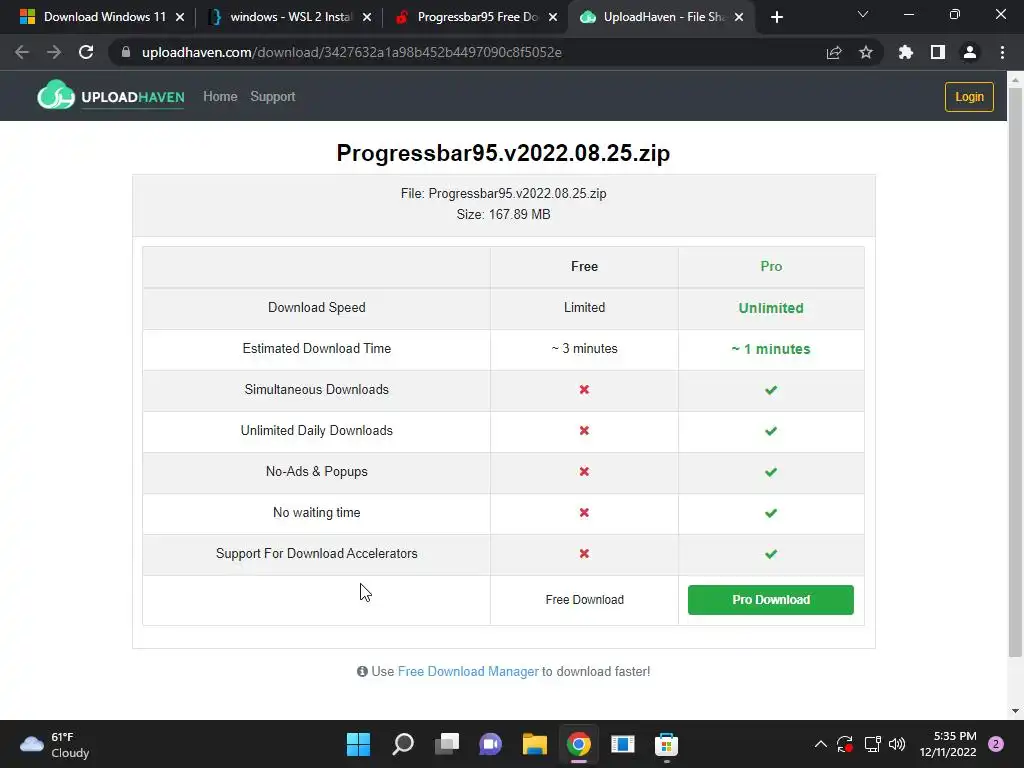Click the Pro column header
This screenshot has height=768, width=1024.
pos(771,266)
